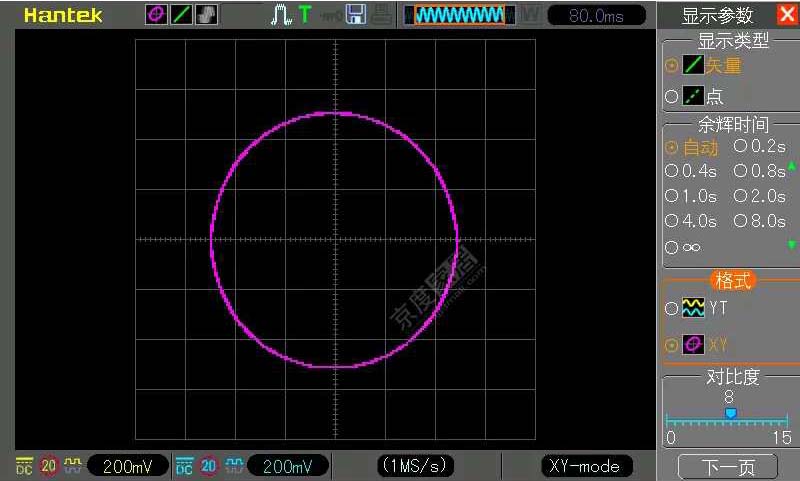
Task: Click the 对比度 contrast slider handle
Action: click(730, 413)
